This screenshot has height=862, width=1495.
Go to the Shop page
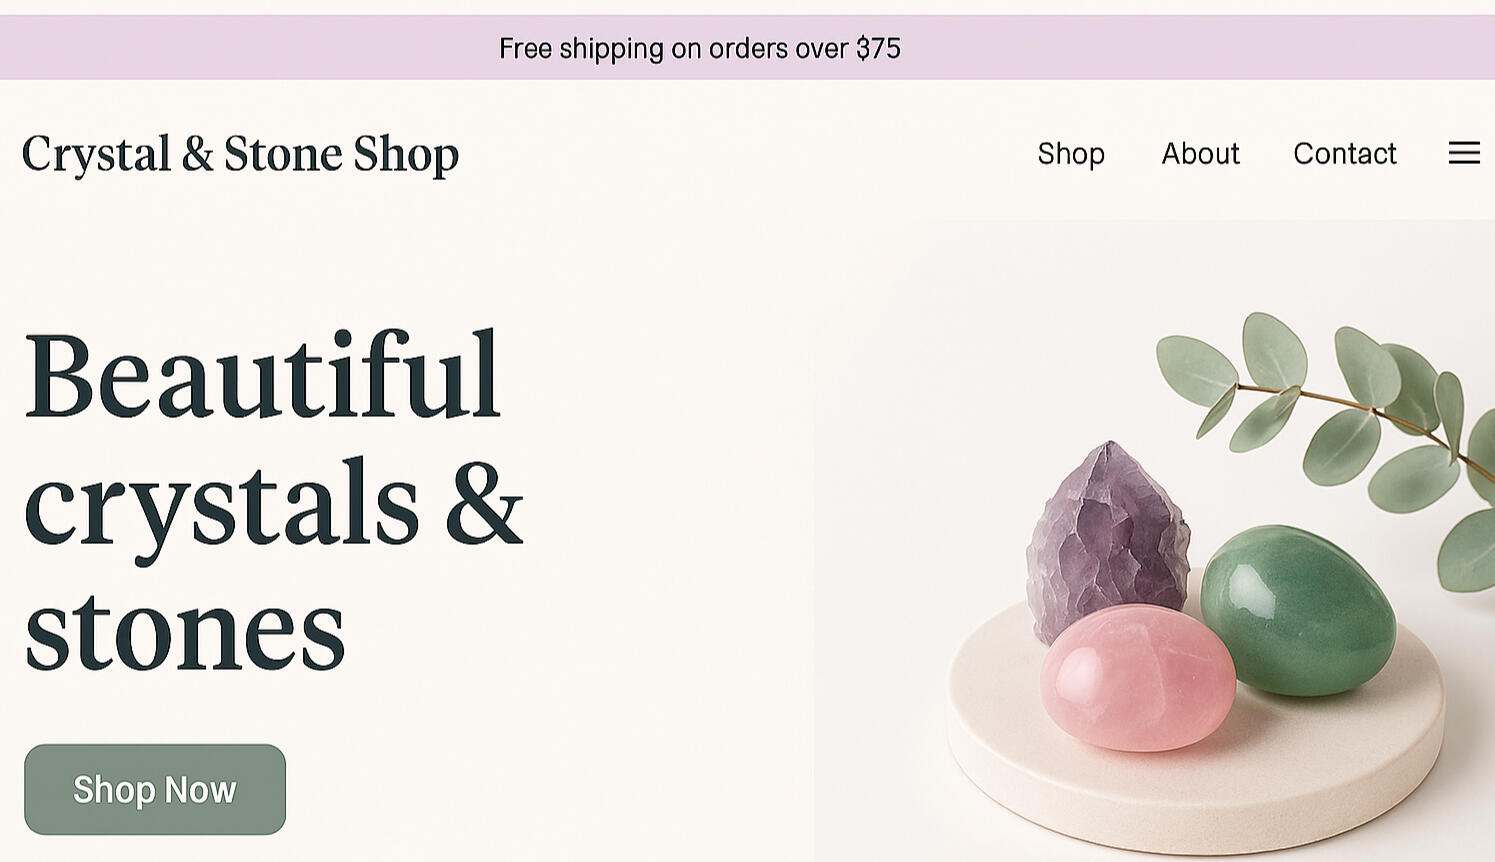(1071, 153)
